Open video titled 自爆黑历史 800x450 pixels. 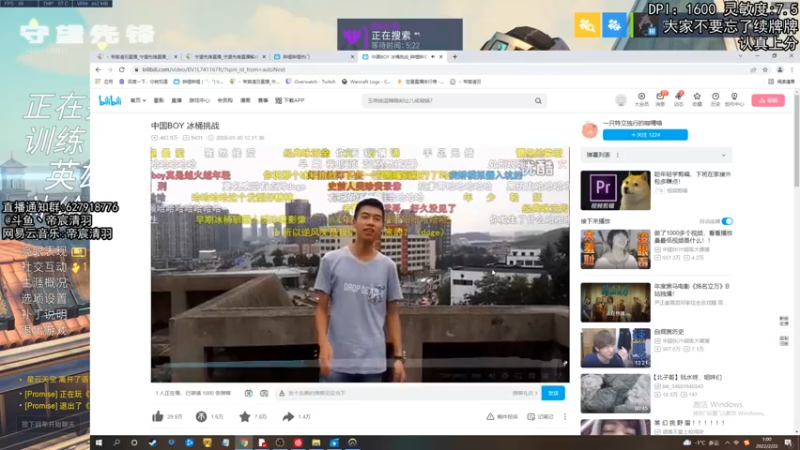[668, 332]
